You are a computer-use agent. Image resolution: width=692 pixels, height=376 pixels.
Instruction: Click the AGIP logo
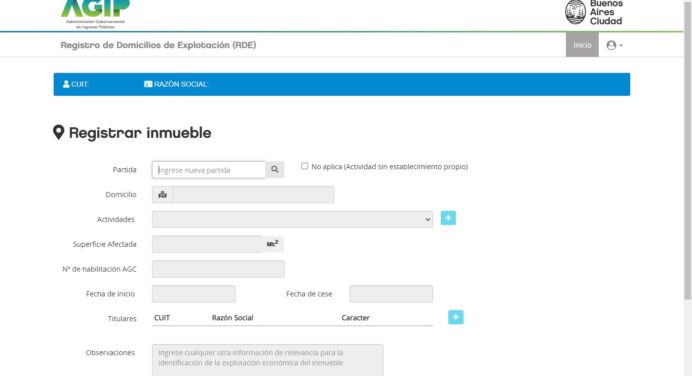95,14
